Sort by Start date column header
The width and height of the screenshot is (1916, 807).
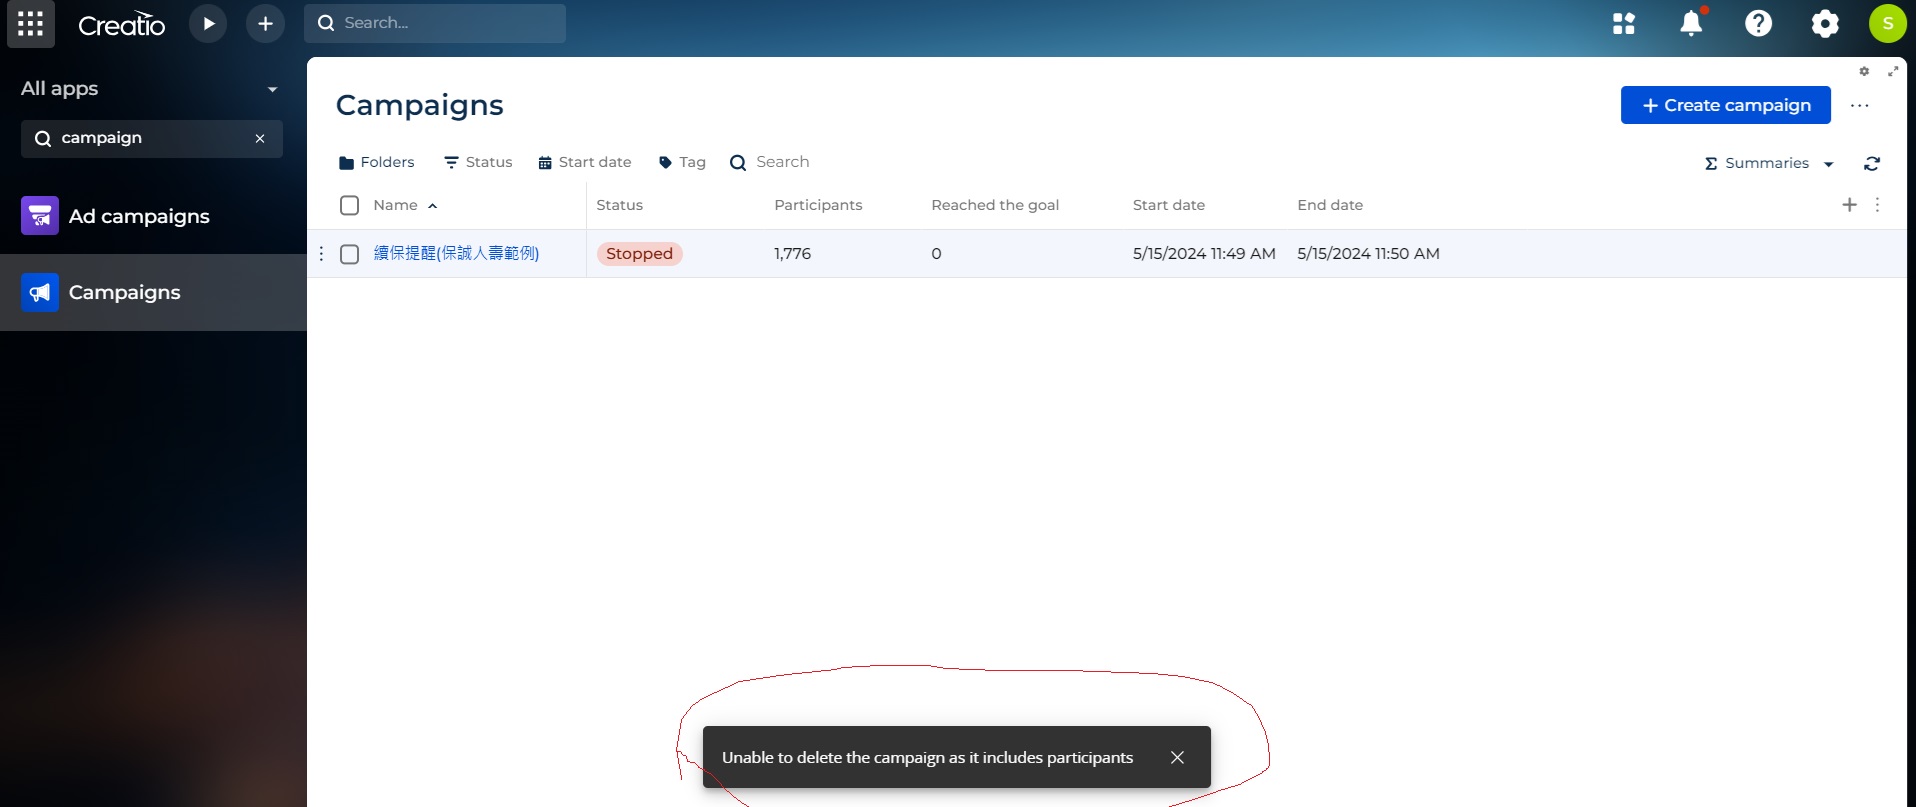pyautogui.click(x=1169, y=205)
